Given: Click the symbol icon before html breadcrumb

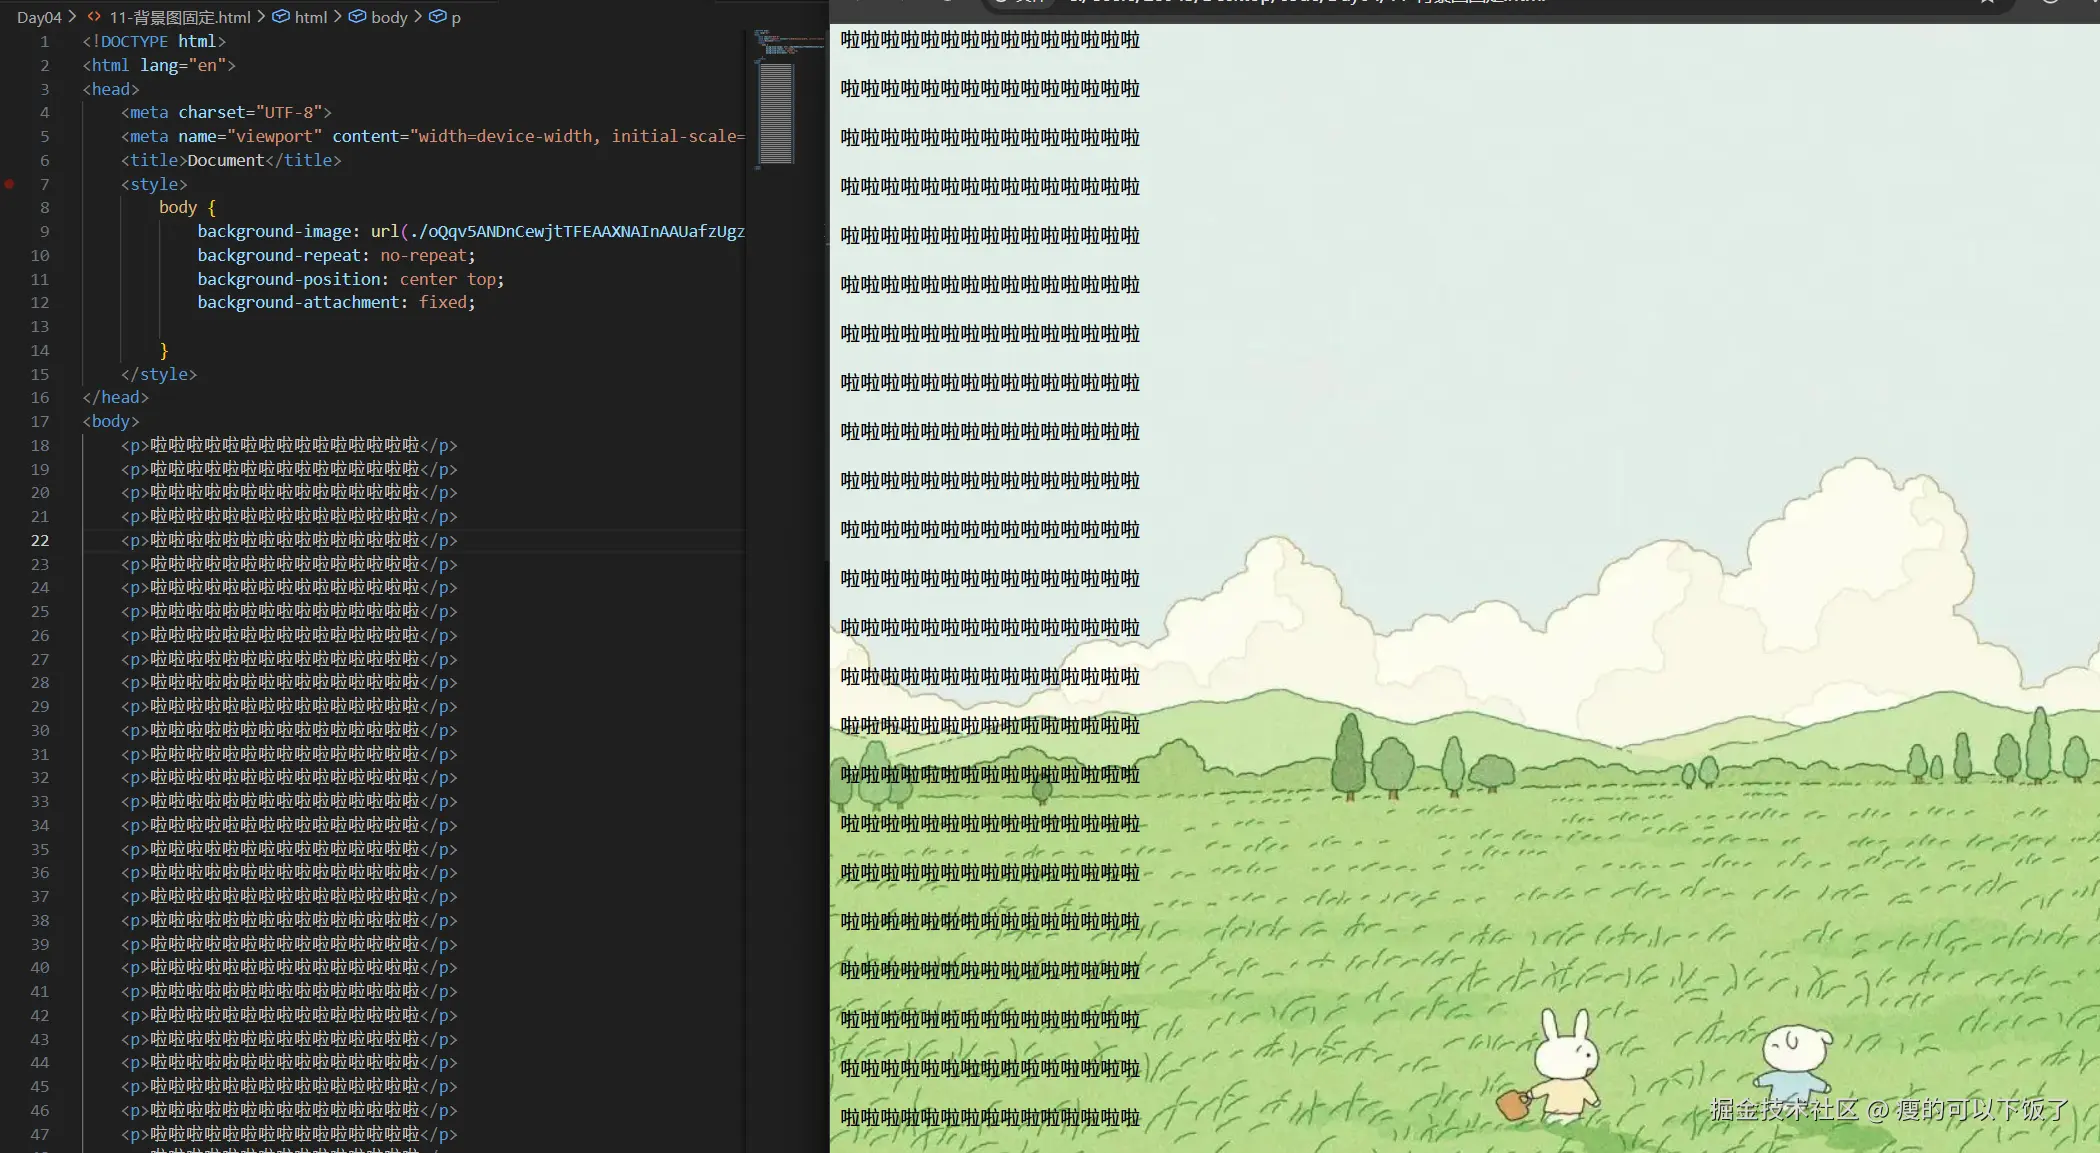Looking at the screenshot, I should coord(282,17).
